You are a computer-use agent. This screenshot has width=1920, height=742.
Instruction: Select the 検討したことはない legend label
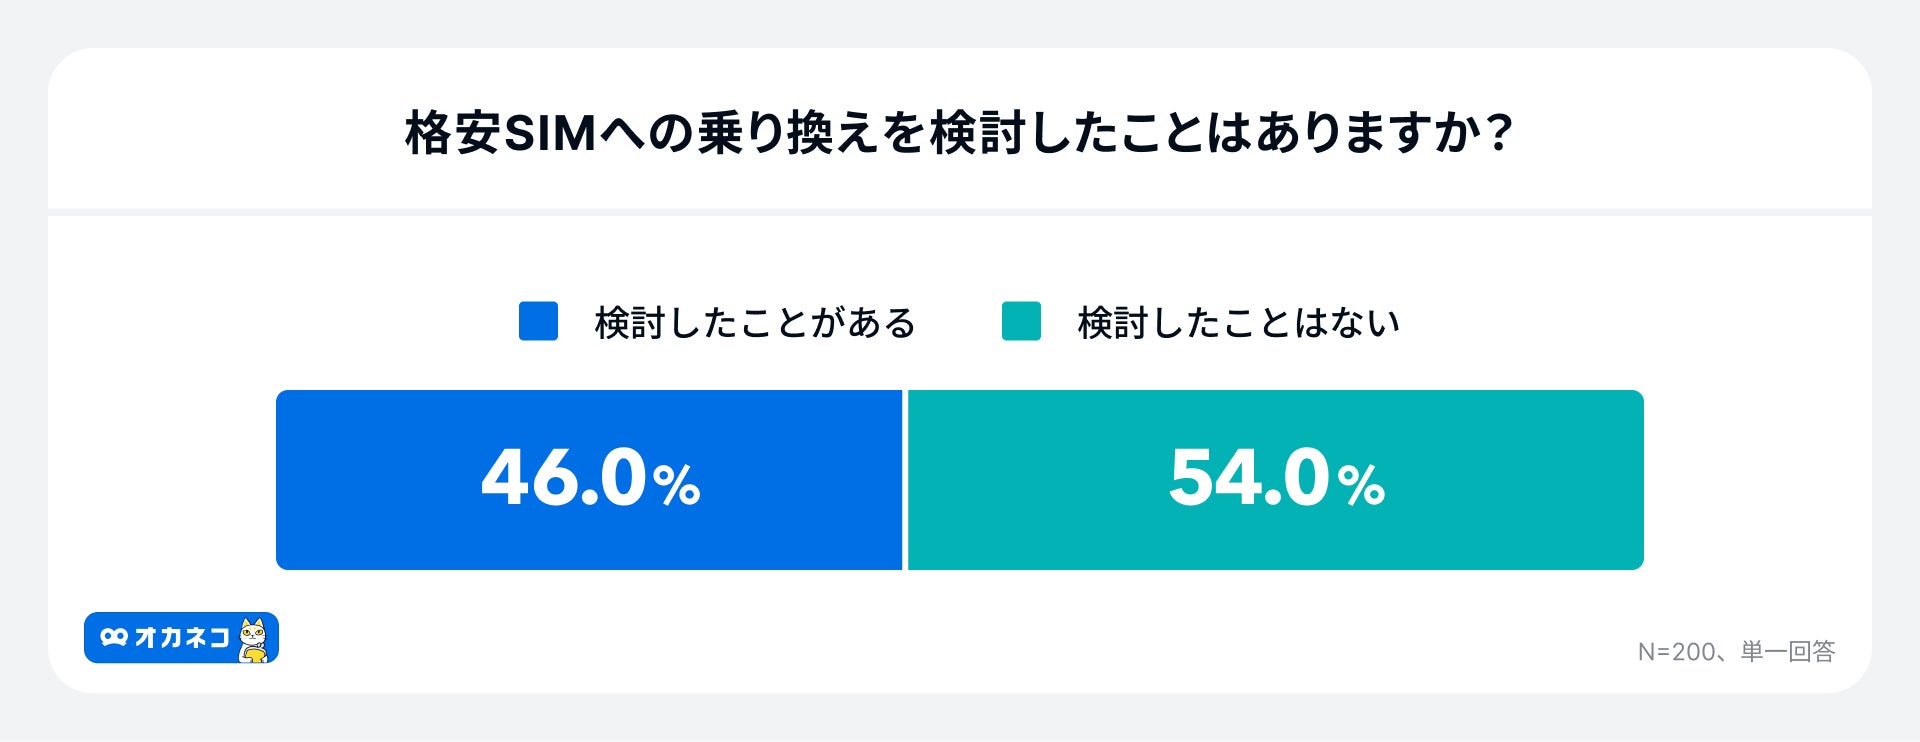pyautogui.click(x=1238, y=323)
